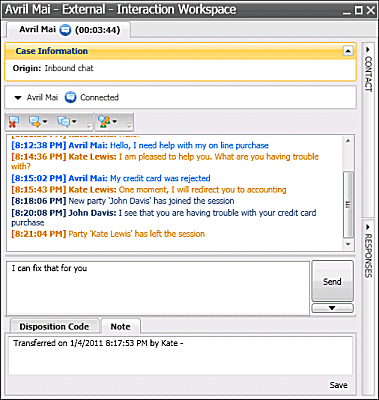Open the consultation icon's dropdown arrow

115,122
